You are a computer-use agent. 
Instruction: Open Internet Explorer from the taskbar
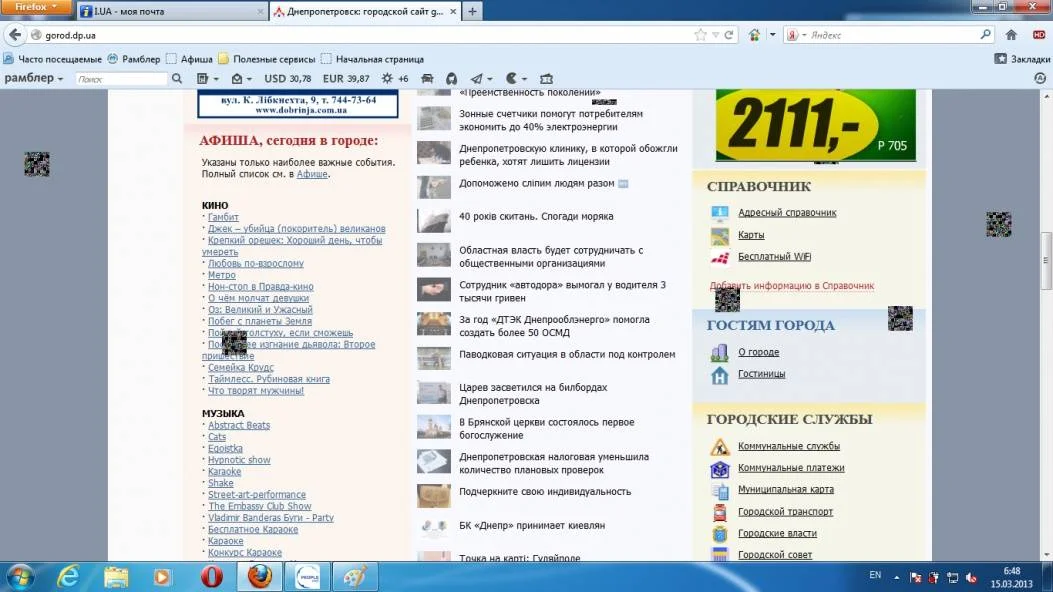(x=68, y=577)
